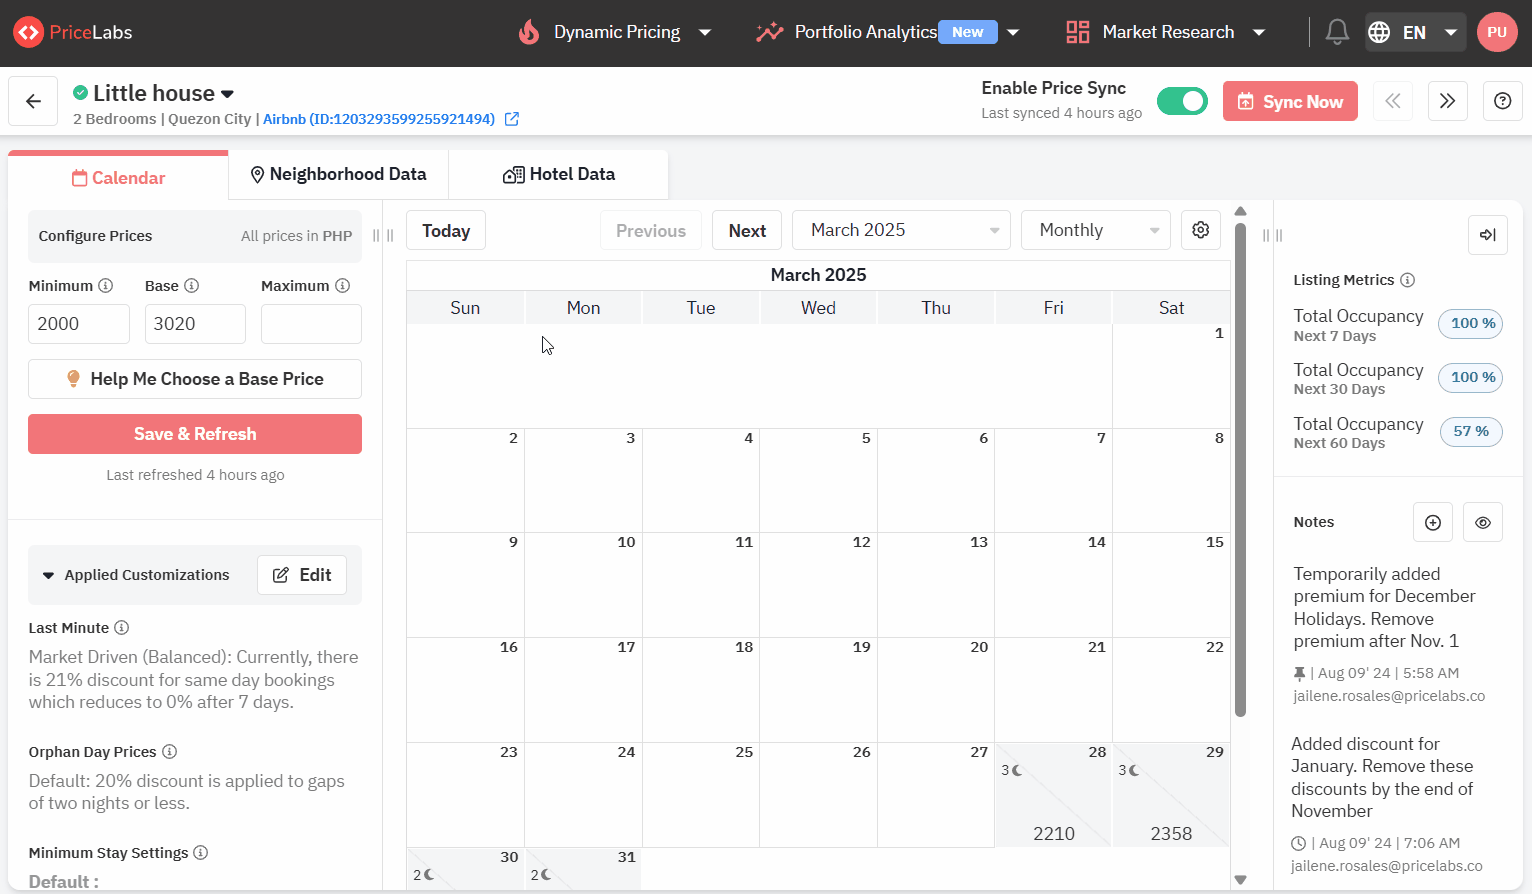1532x894 pixels.
Task: Toggle Enable Price Sync switch
Action: [x=1182, y=101]
